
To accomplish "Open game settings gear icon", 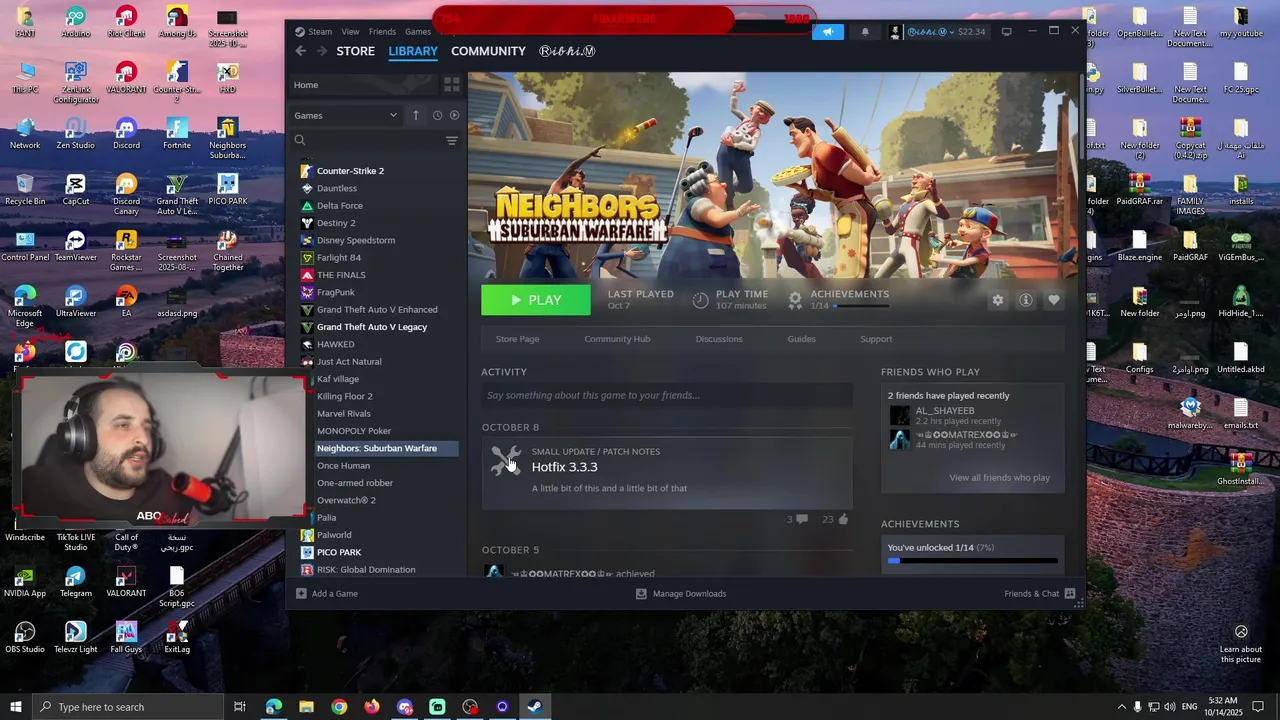I will (x=997, y=300).
